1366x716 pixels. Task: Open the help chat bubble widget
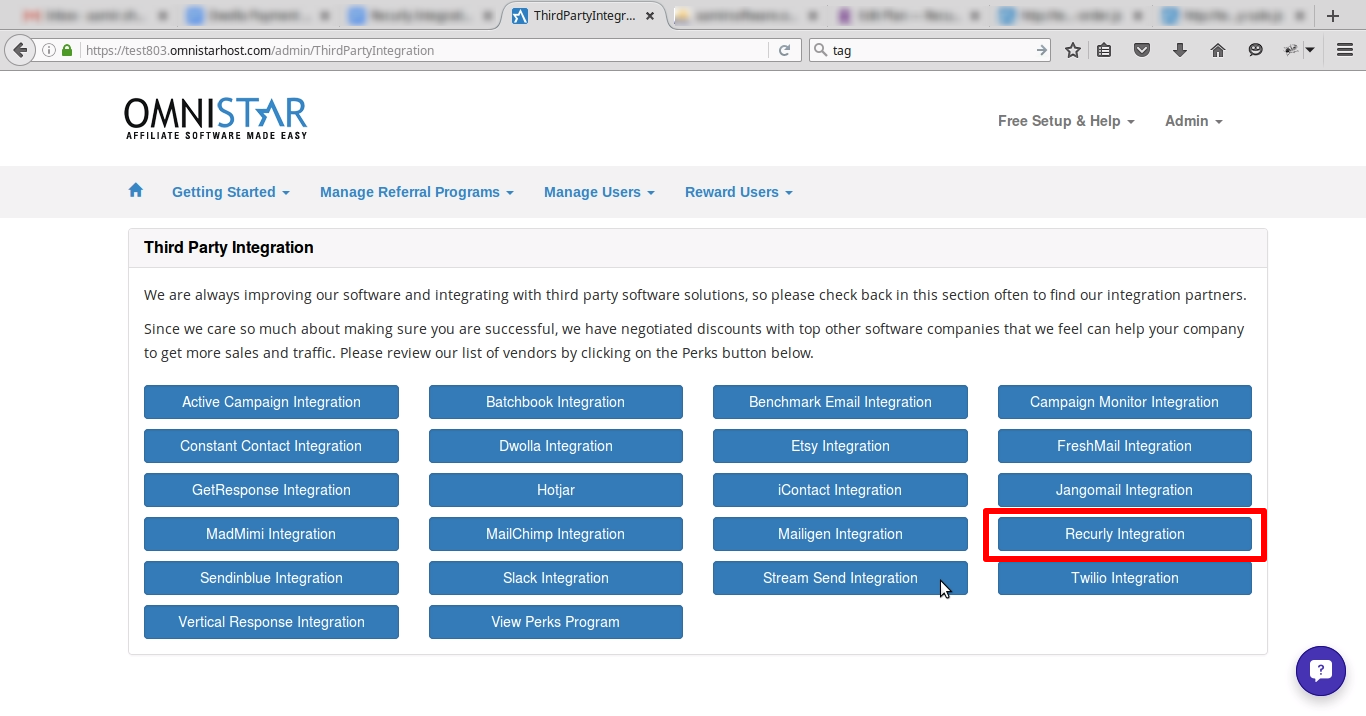pos(1320,670)
